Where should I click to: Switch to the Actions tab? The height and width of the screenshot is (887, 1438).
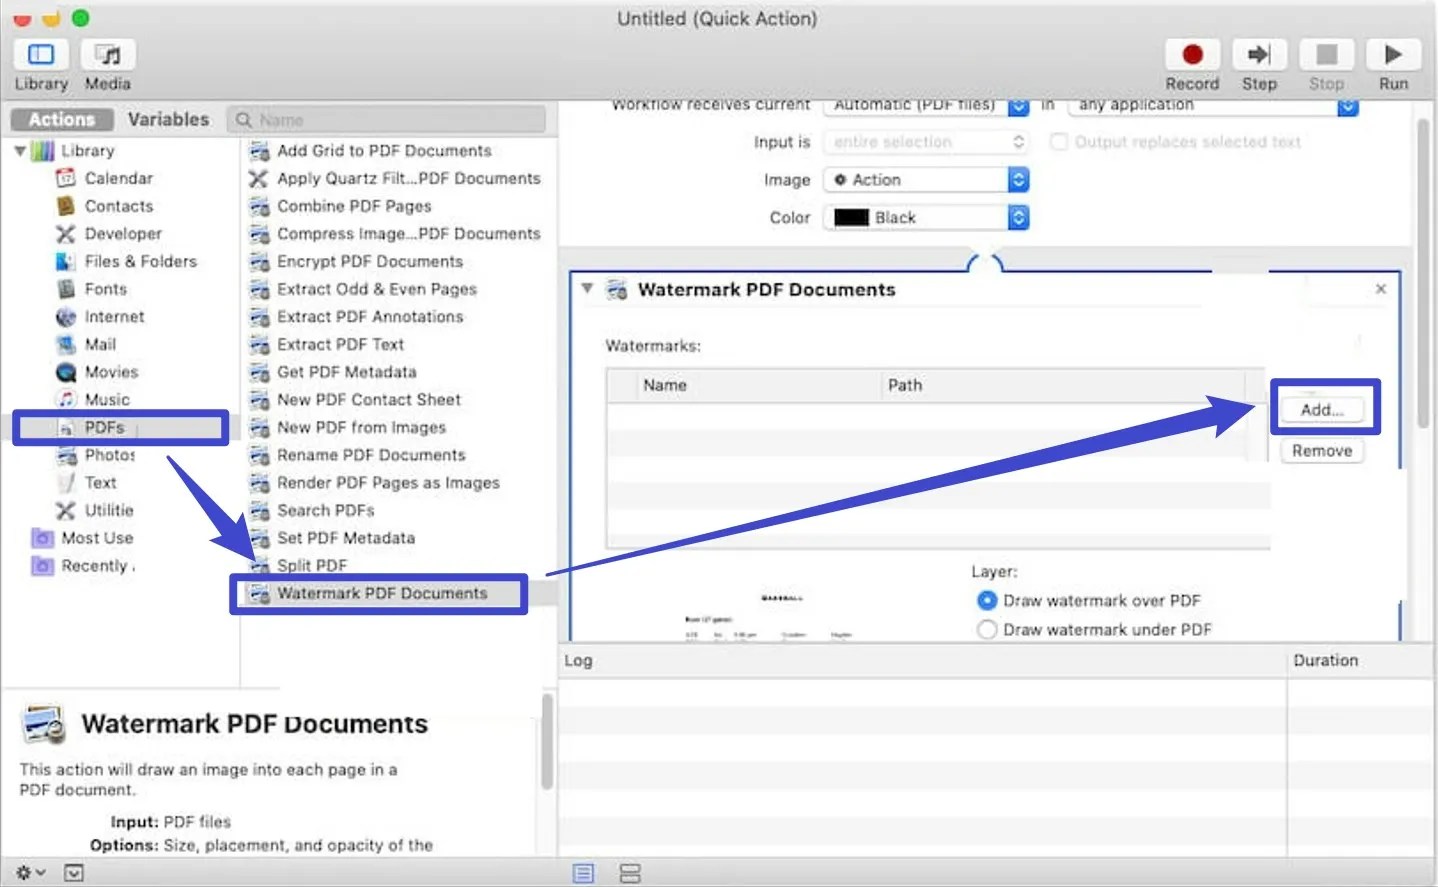(x=61, y=119)
